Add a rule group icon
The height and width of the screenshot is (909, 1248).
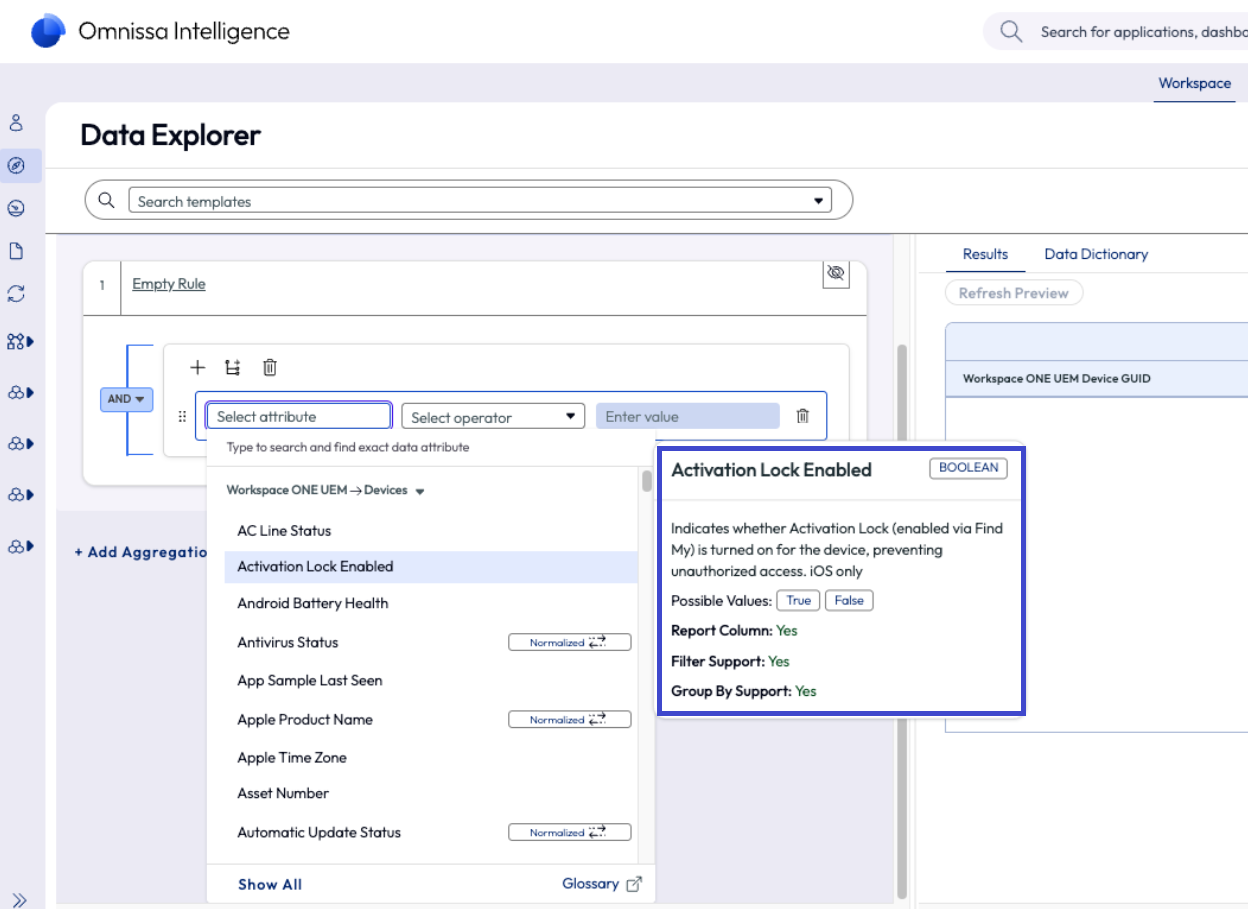pos(233,368)
